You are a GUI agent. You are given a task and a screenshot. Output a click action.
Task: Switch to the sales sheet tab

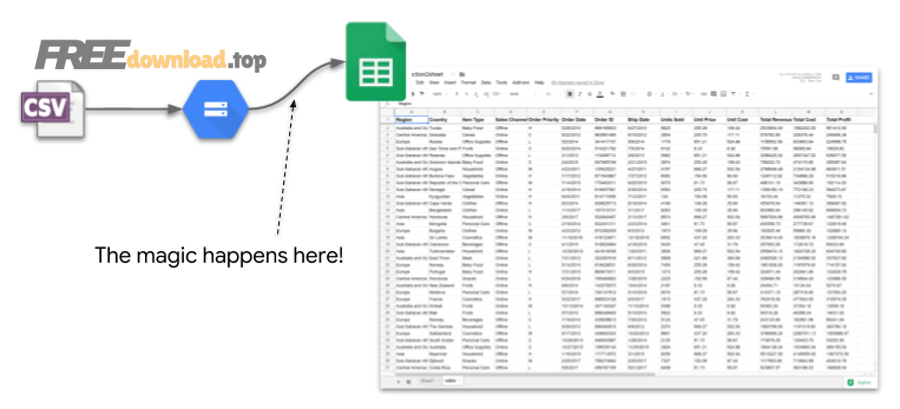[453, 381]
